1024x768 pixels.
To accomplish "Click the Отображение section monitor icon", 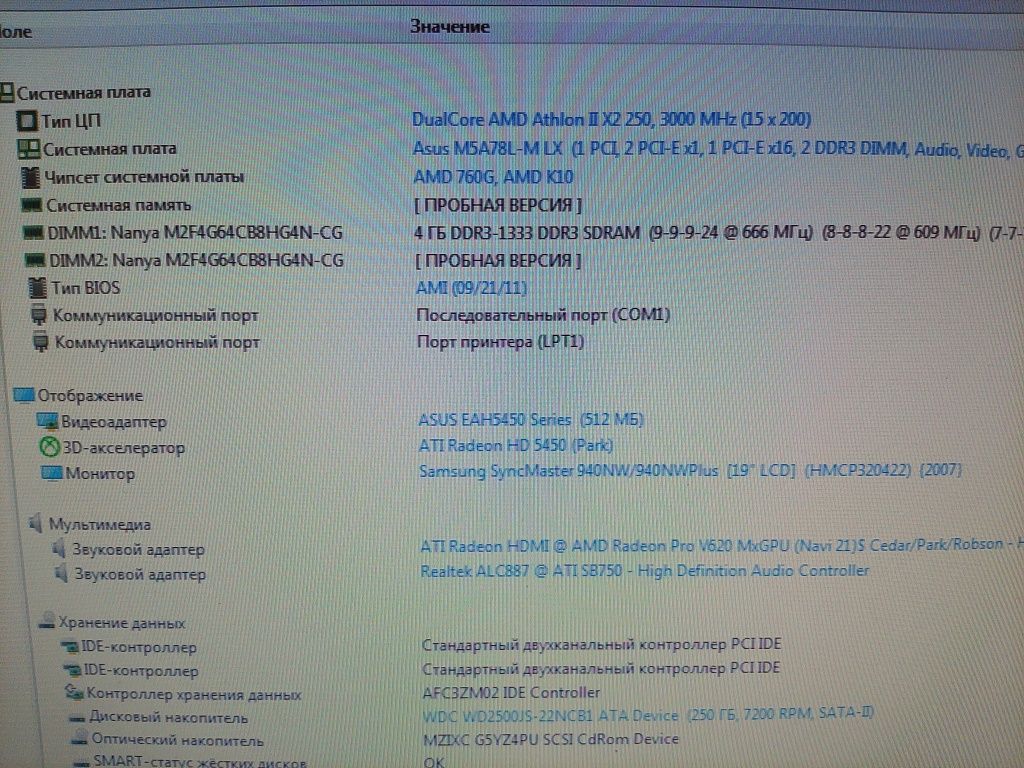I will pos(24,395).
